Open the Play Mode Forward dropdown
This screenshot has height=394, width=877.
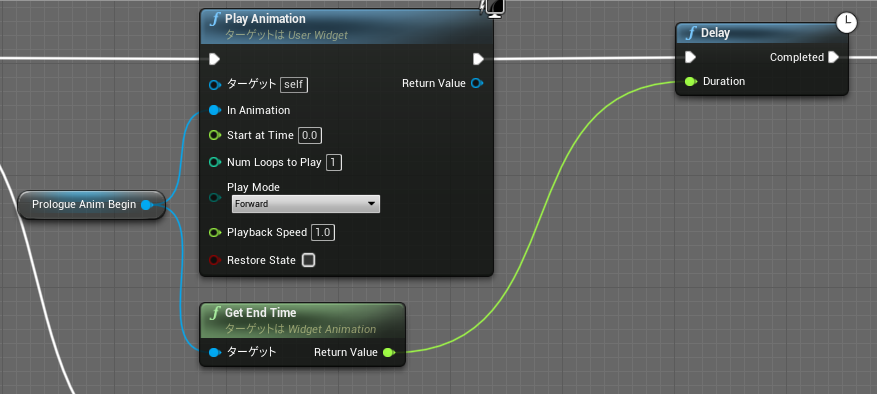point(306,204)
